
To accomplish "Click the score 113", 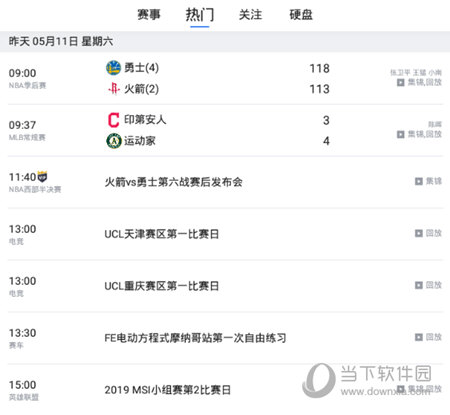I will (x=319, y=89).
